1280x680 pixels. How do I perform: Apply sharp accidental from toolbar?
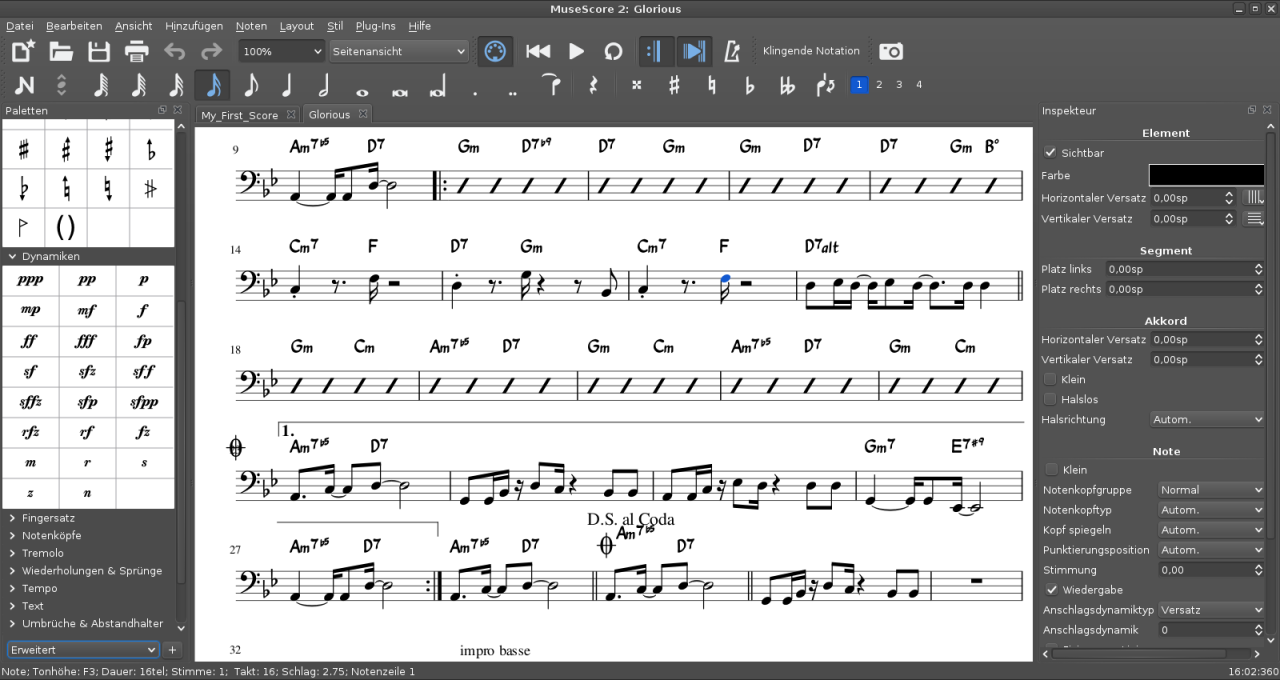[x=674, y=85]
